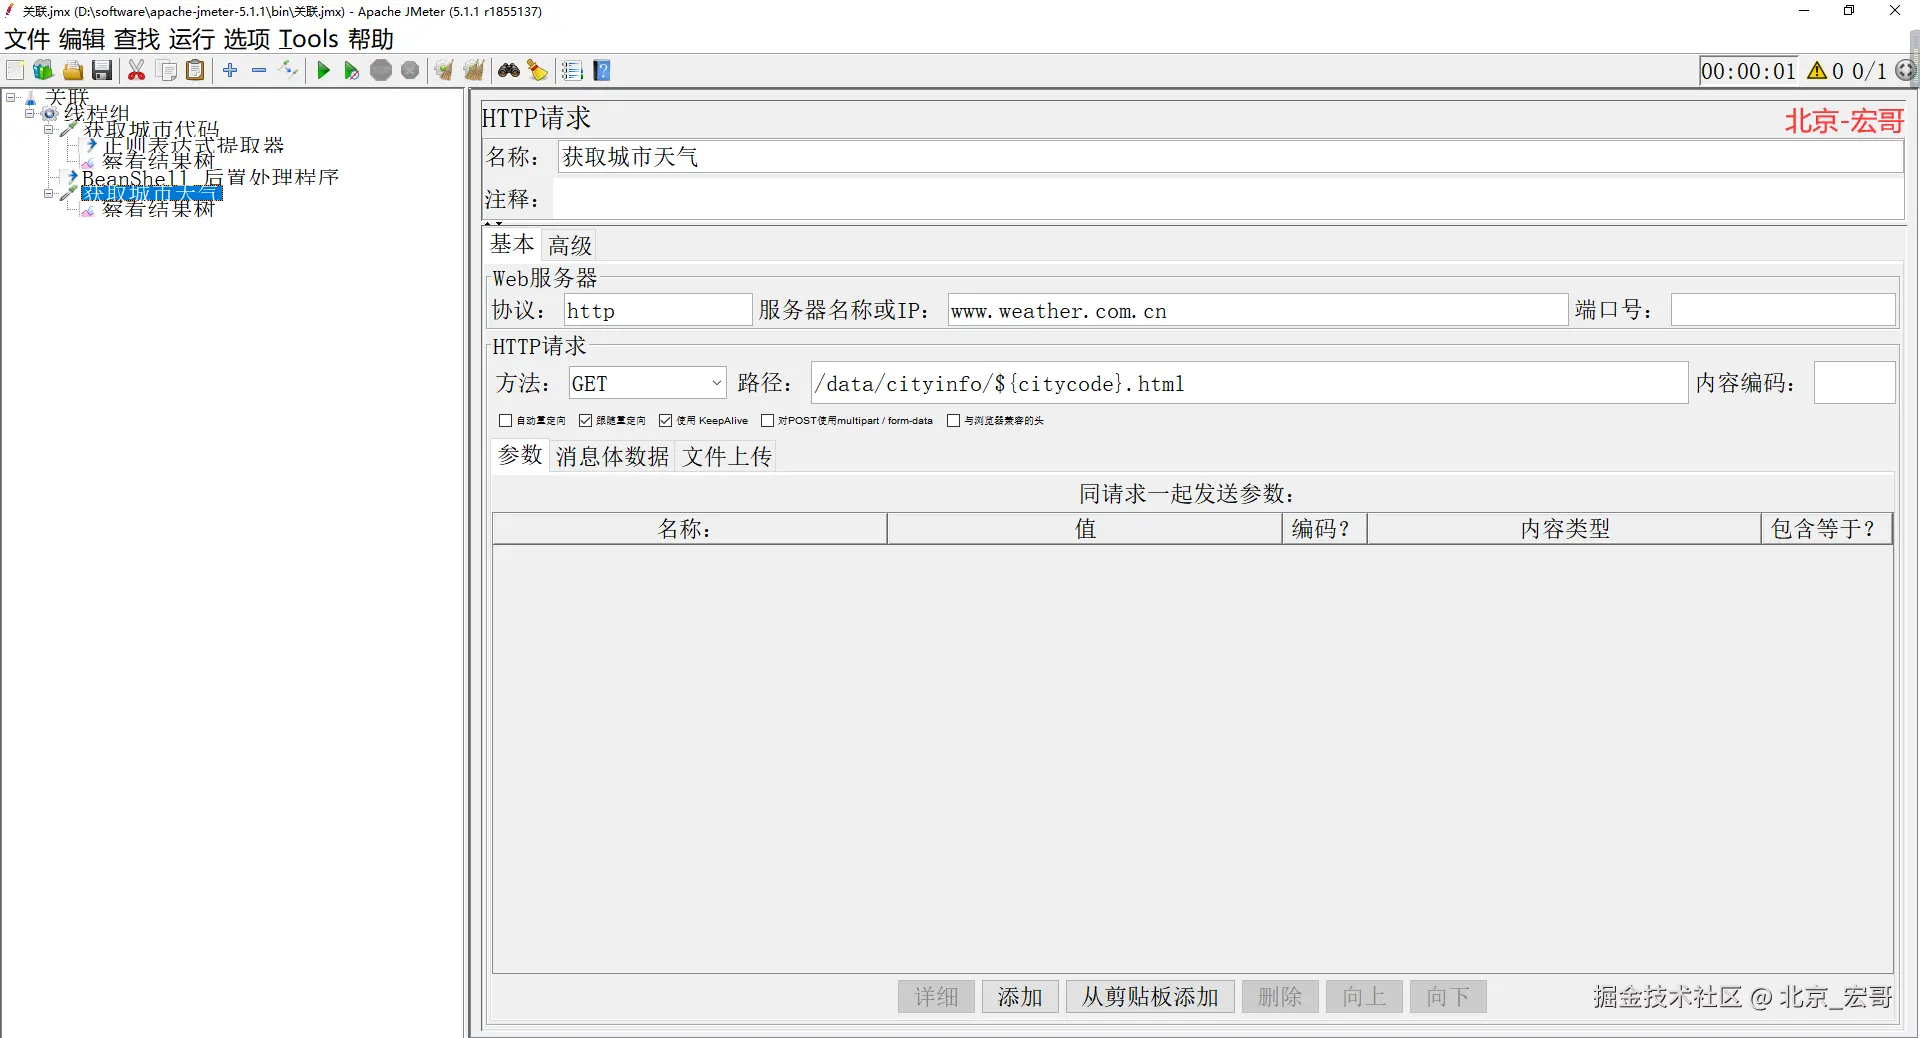Click the 路径 path field
This screenshot has width=1920, height=1038.
(x=1249, y=383)
